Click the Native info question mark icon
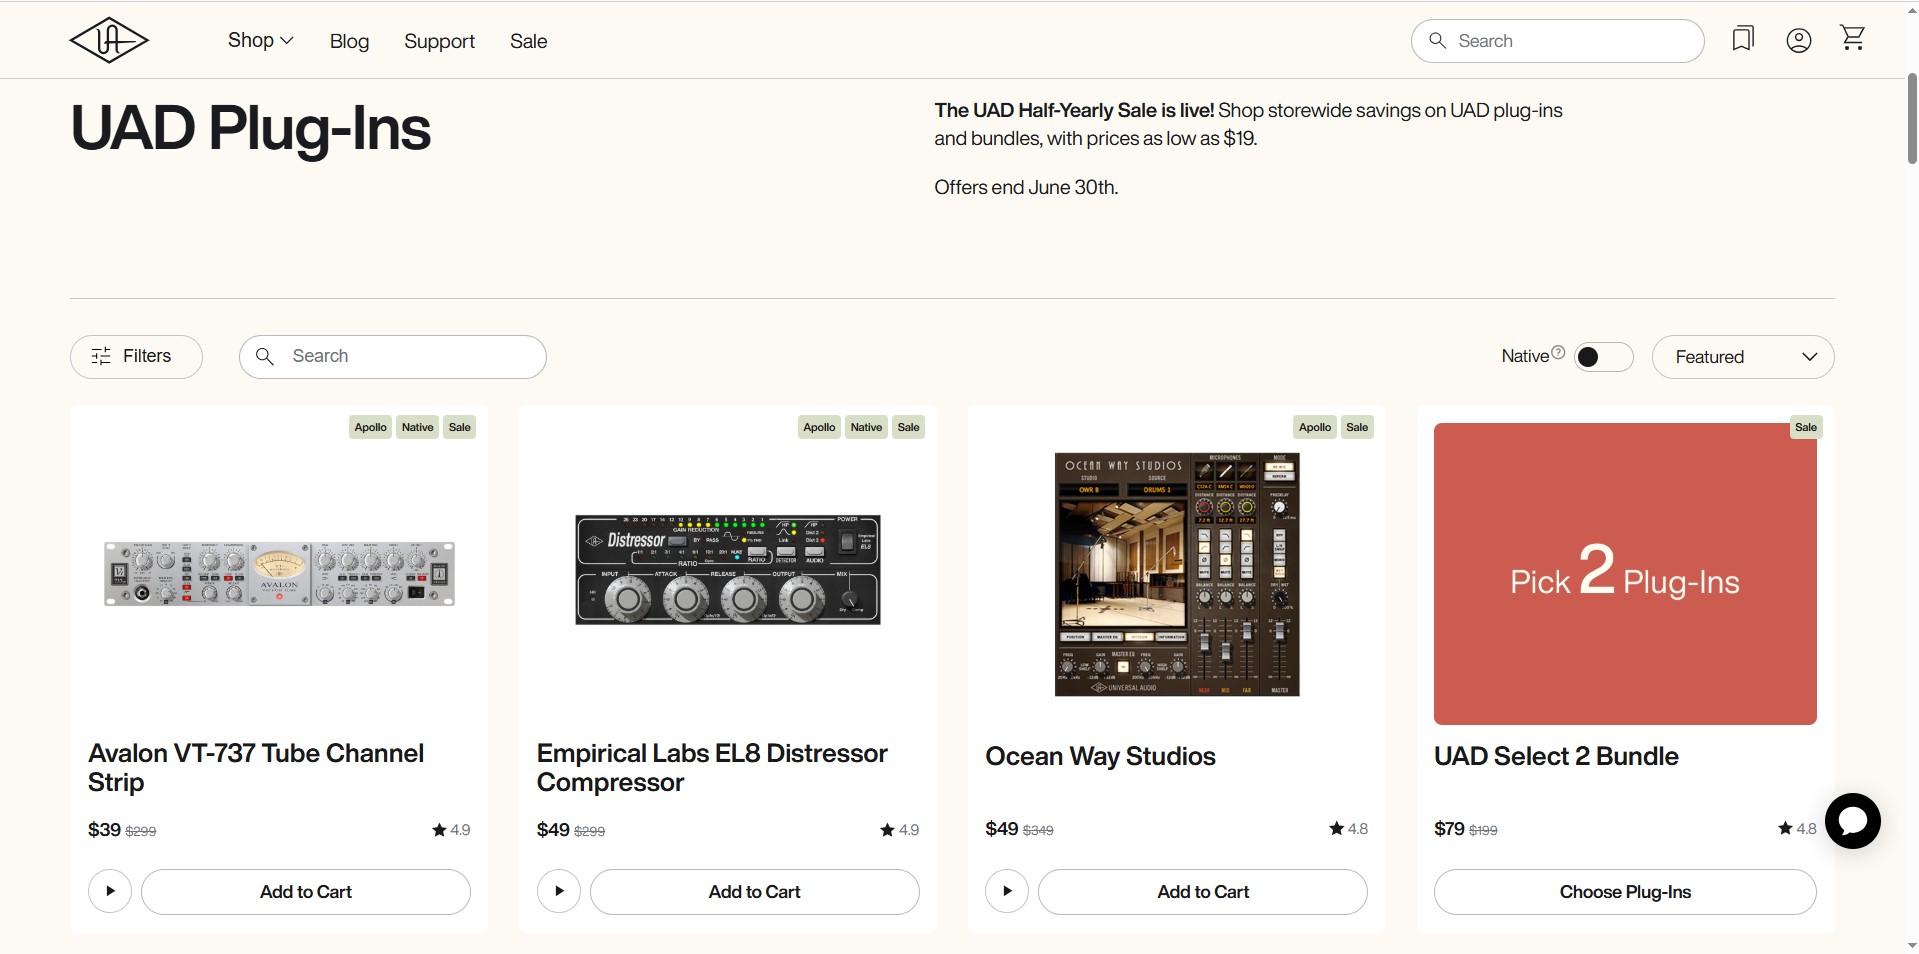1919x954 pixels. 1558,353
